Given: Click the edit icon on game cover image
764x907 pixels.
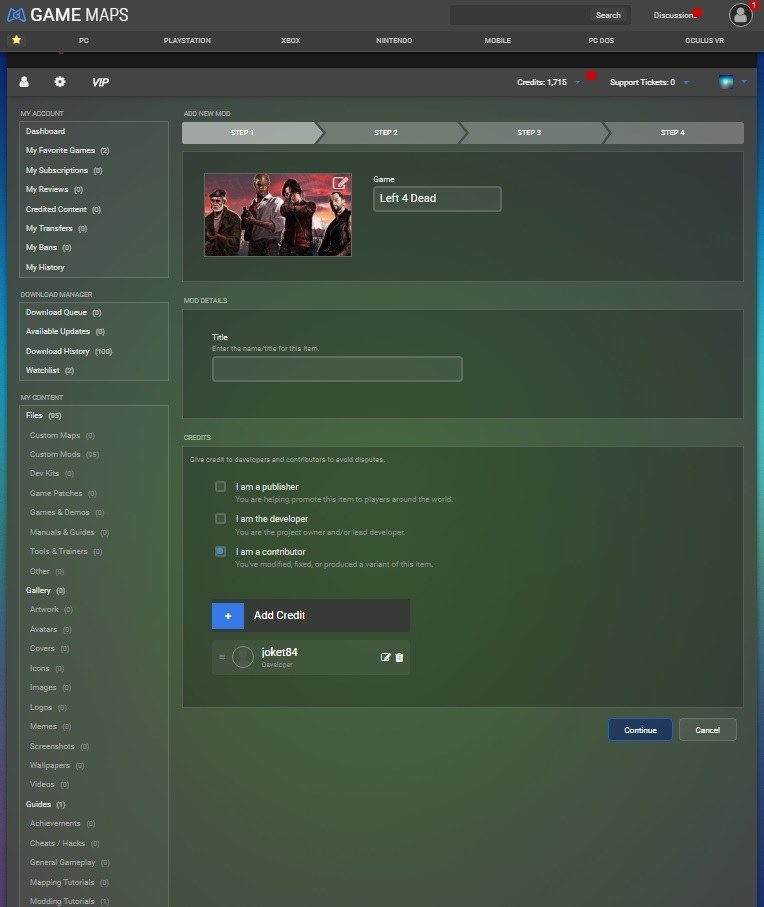Looking at the screenshot, I should click(340, 183).
